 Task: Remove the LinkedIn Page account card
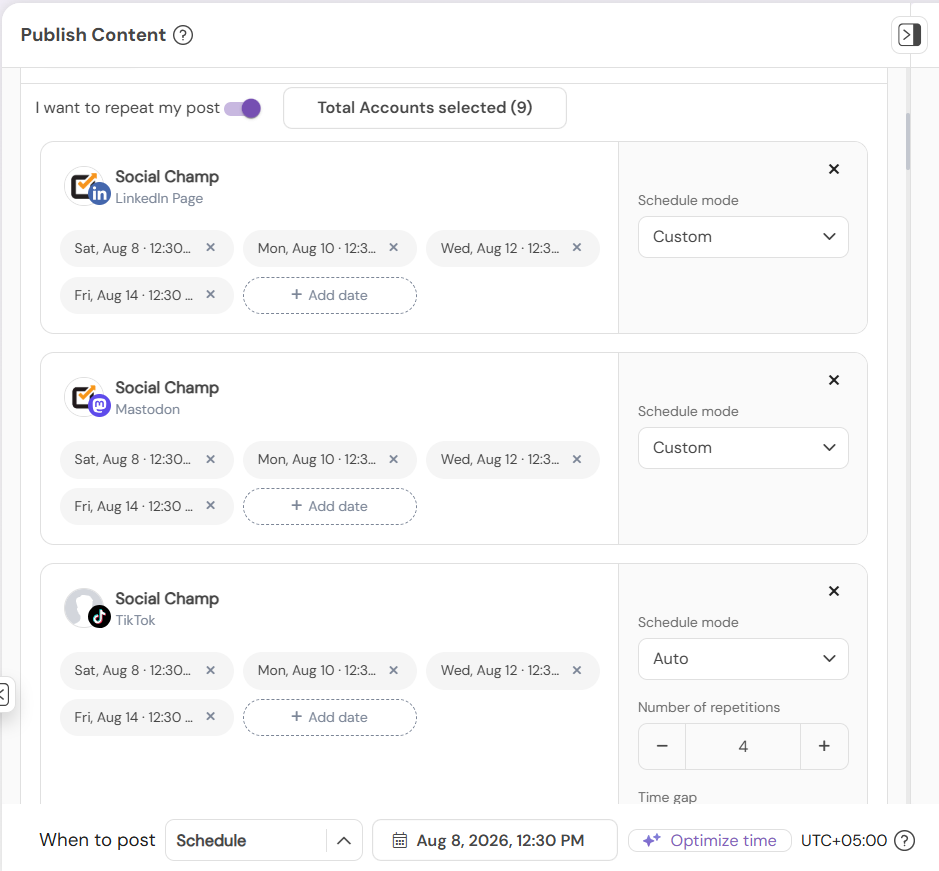[x=834, y=170]
